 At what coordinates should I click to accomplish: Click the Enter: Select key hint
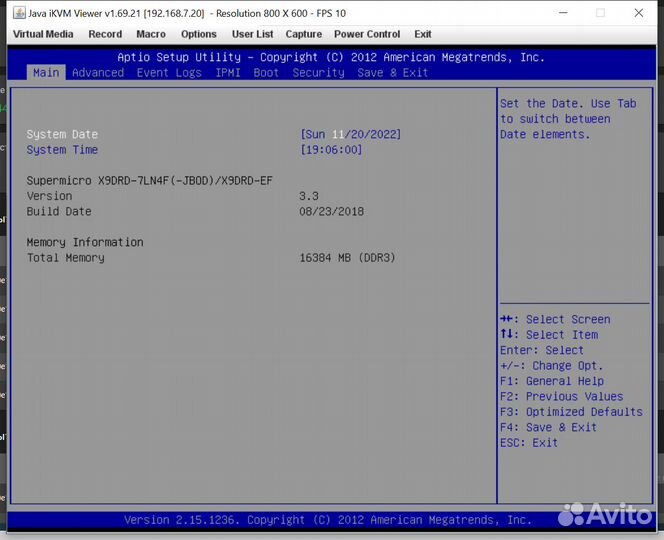542,350
